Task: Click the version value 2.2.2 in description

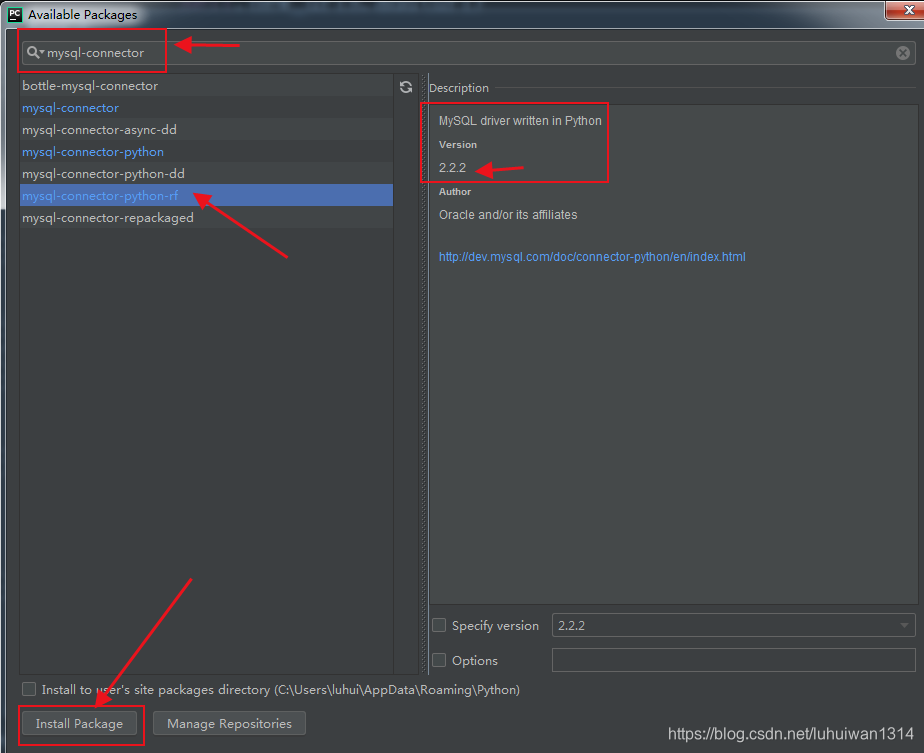Action: point(452,168)
